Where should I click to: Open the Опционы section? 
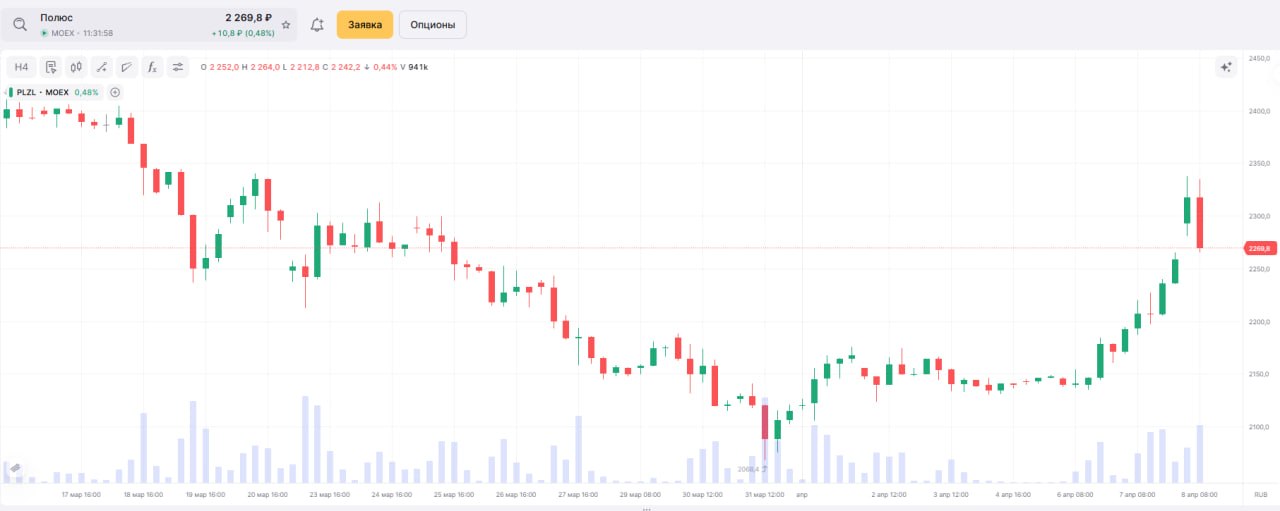click(432, 25)
